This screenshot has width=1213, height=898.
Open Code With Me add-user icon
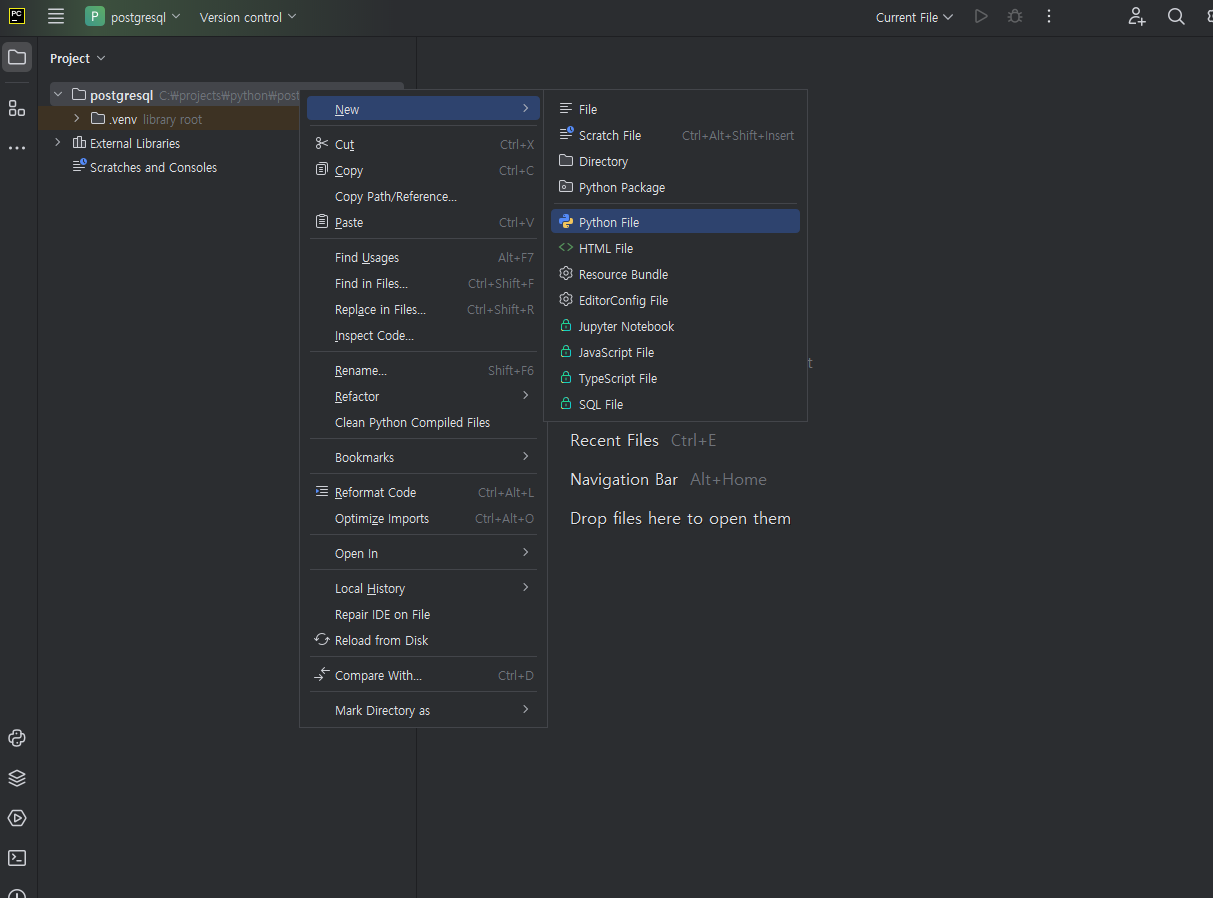point(1137,17)
